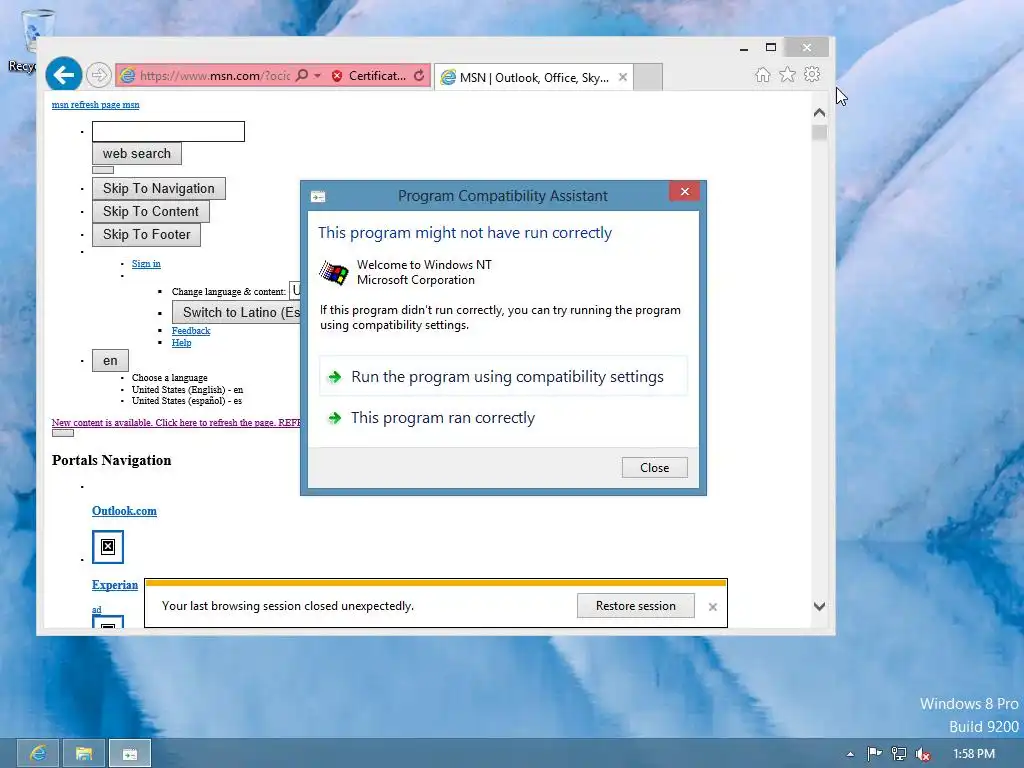Screen dimensions: 1024x768
Task: Click Skip To Footer button
Action: pyautogui.click(x=146, y=234)
